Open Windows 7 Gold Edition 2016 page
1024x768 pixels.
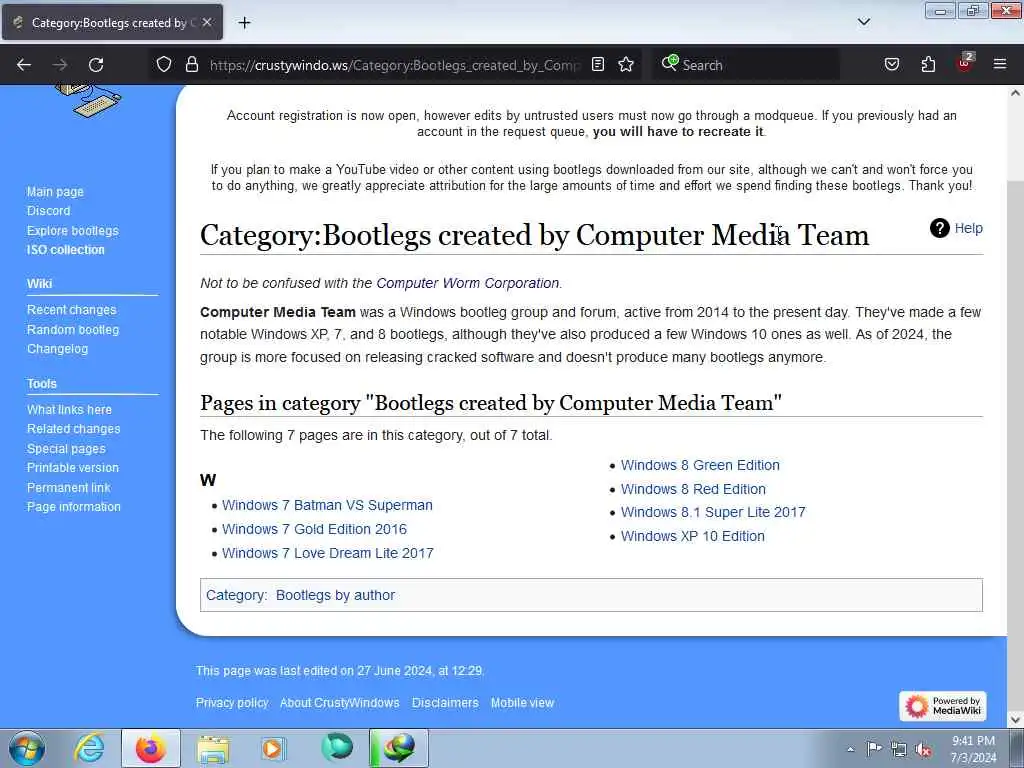click(x=314, y=529)
